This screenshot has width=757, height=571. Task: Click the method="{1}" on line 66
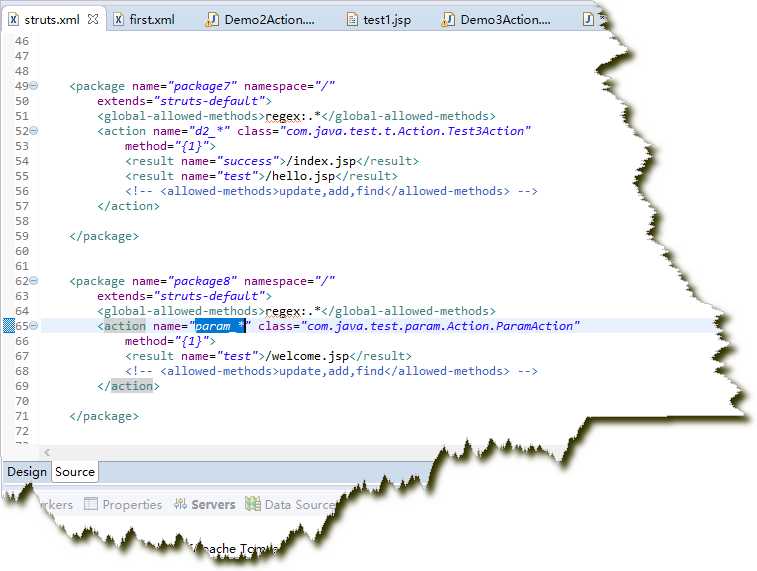(170, 341)
